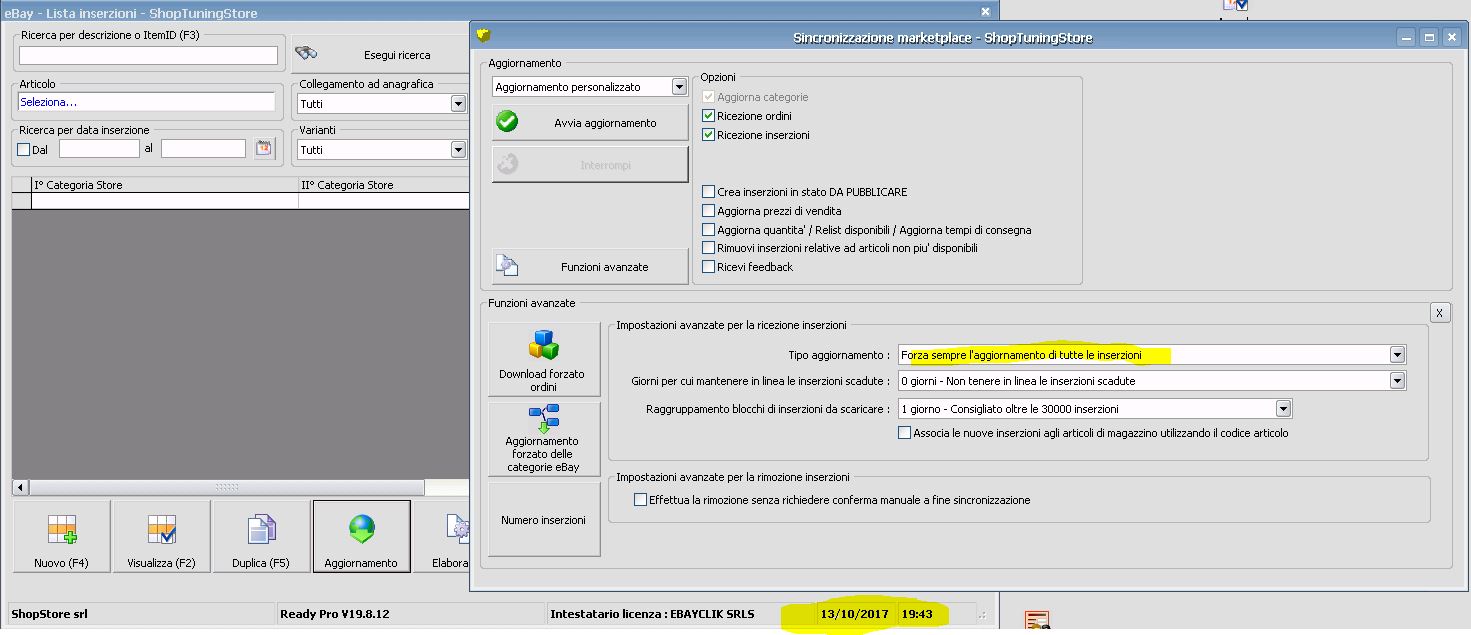
Task: Click the time 19:43 in status bar
Action: pos(917,614)
